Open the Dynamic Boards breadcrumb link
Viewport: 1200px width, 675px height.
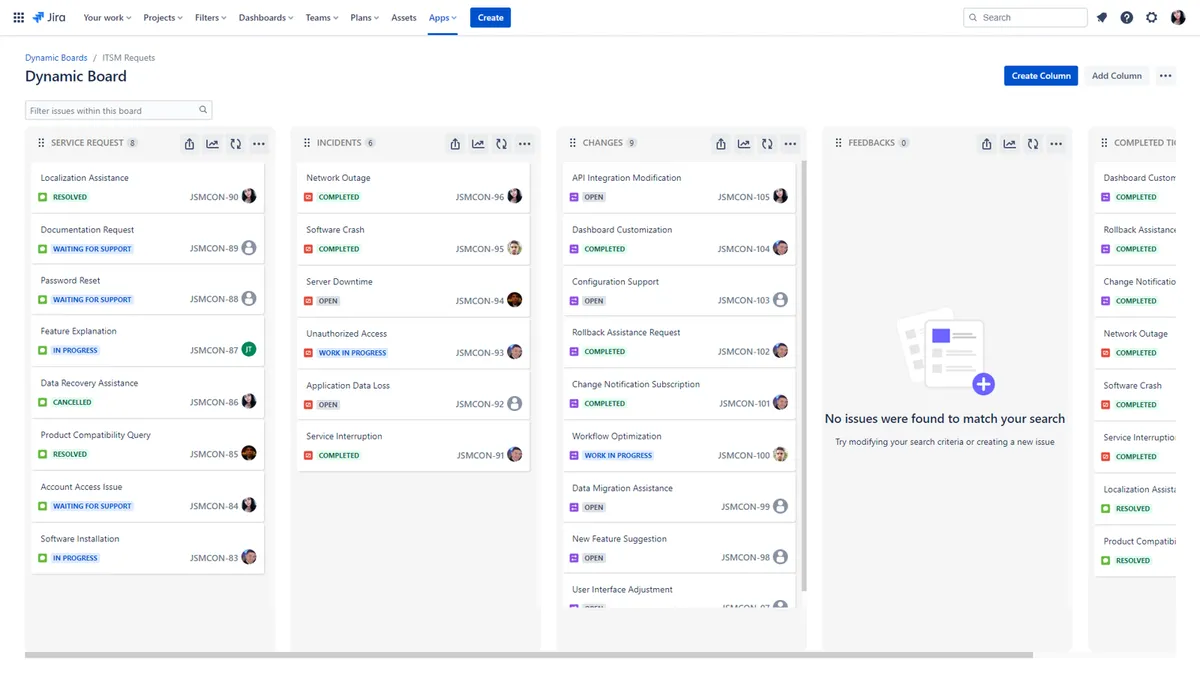56,58
